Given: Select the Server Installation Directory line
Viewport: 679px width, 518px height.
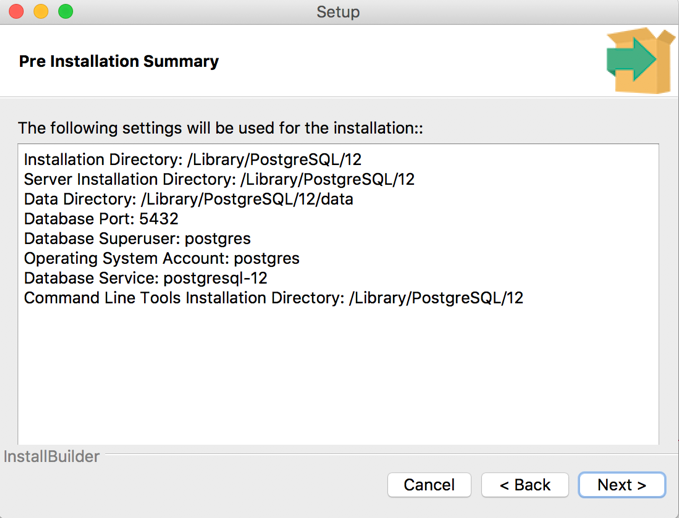Looking at the screenshot, I should coord(219,180).
